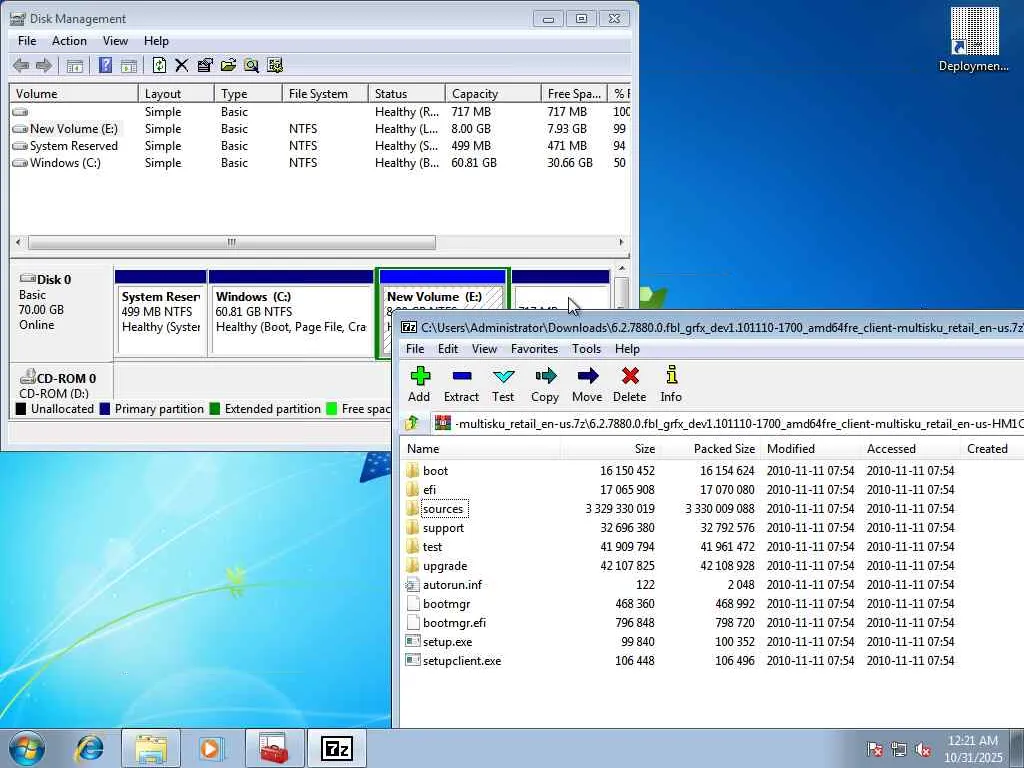Click the Show/Hide Action Pane toolbar icon
1024x768 pixels.
[x=129, y=65]
